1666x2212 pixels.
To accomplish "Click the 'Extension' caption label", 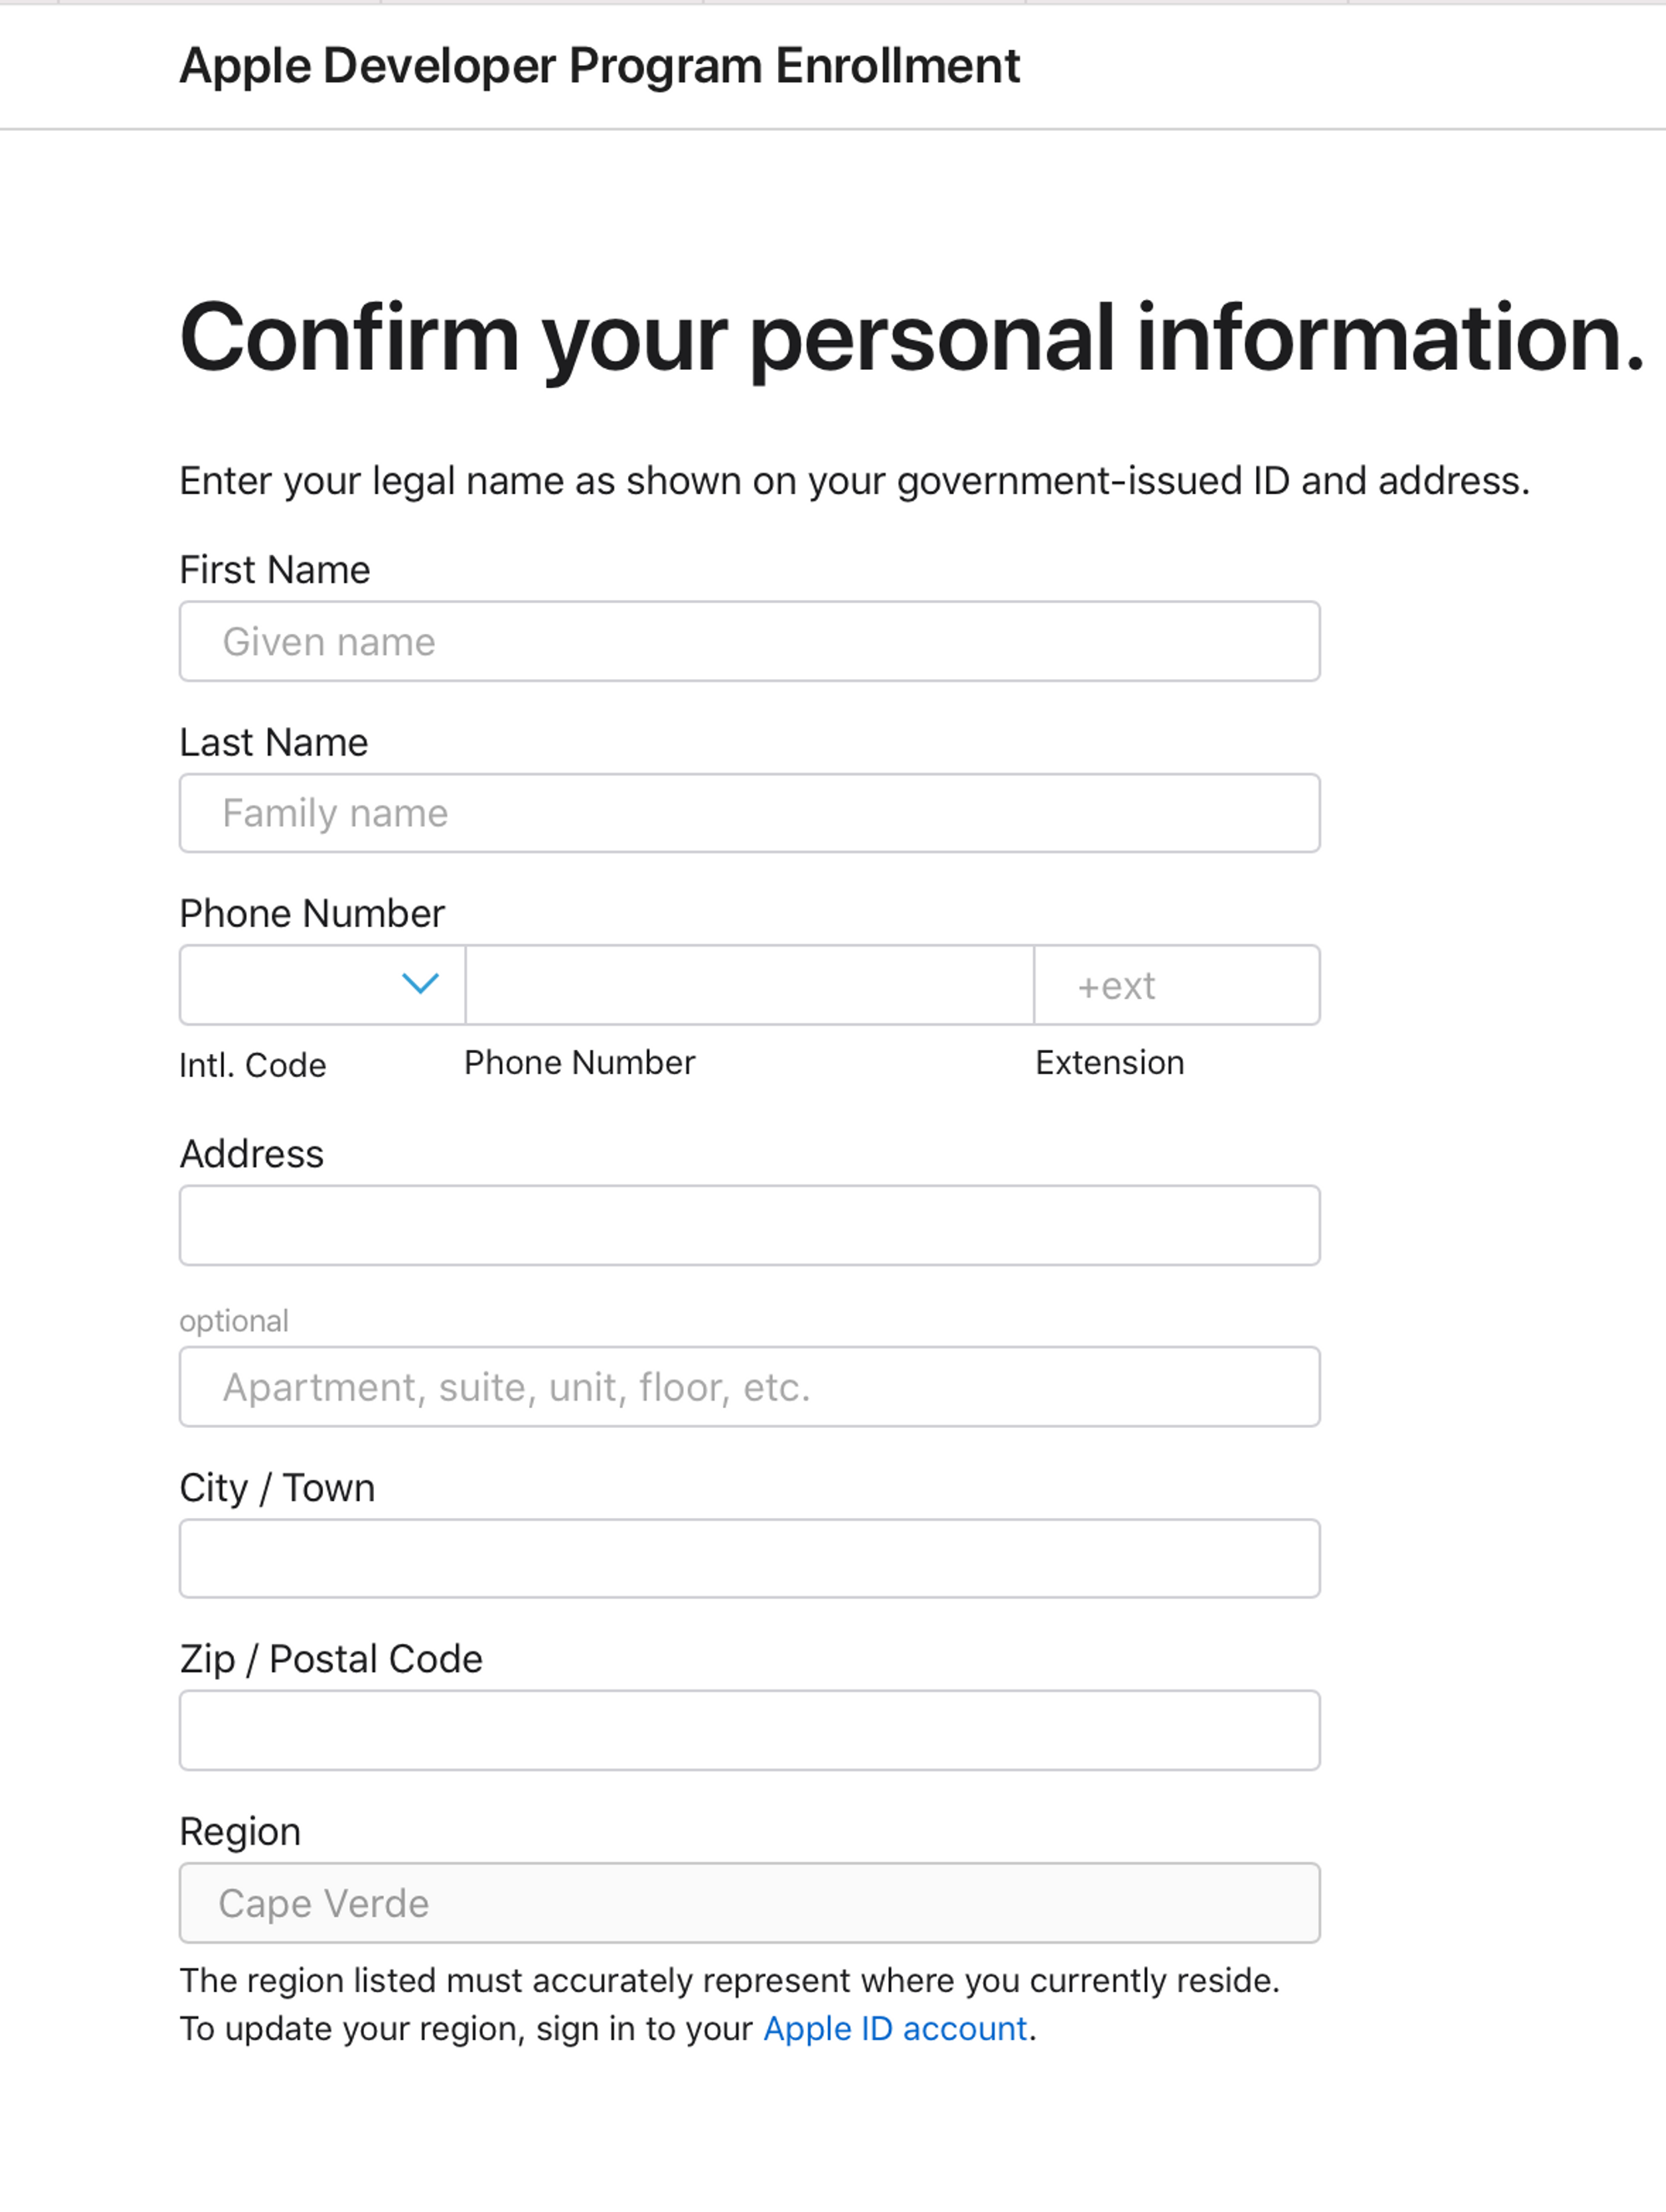I will [1109, 1062].
